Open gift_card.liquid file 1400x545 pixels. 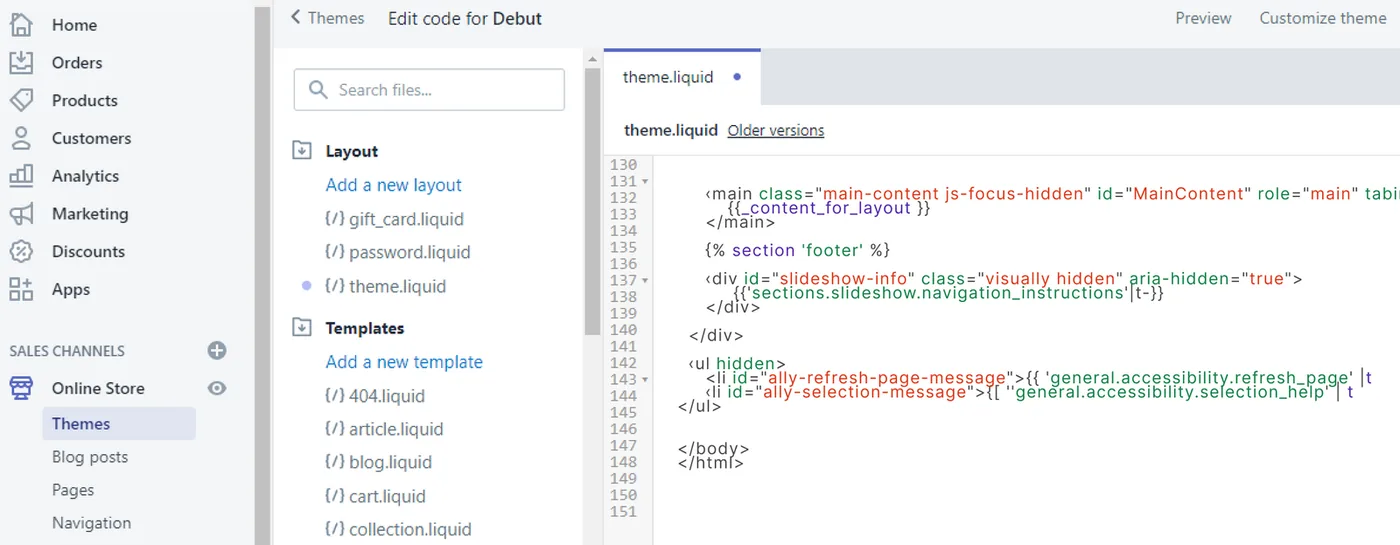tap(406, 219)
